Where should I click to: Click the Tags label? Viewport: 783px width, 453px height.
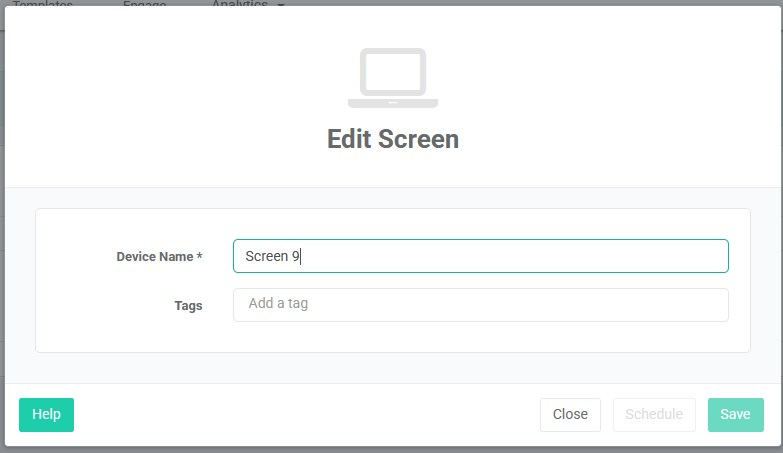188,306
